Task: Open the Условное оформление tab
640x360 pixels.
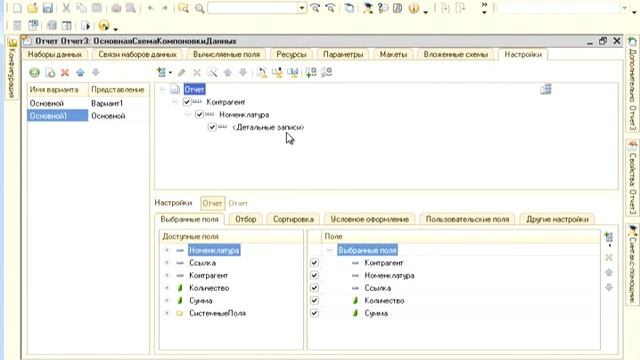Action: pos(369,219)
